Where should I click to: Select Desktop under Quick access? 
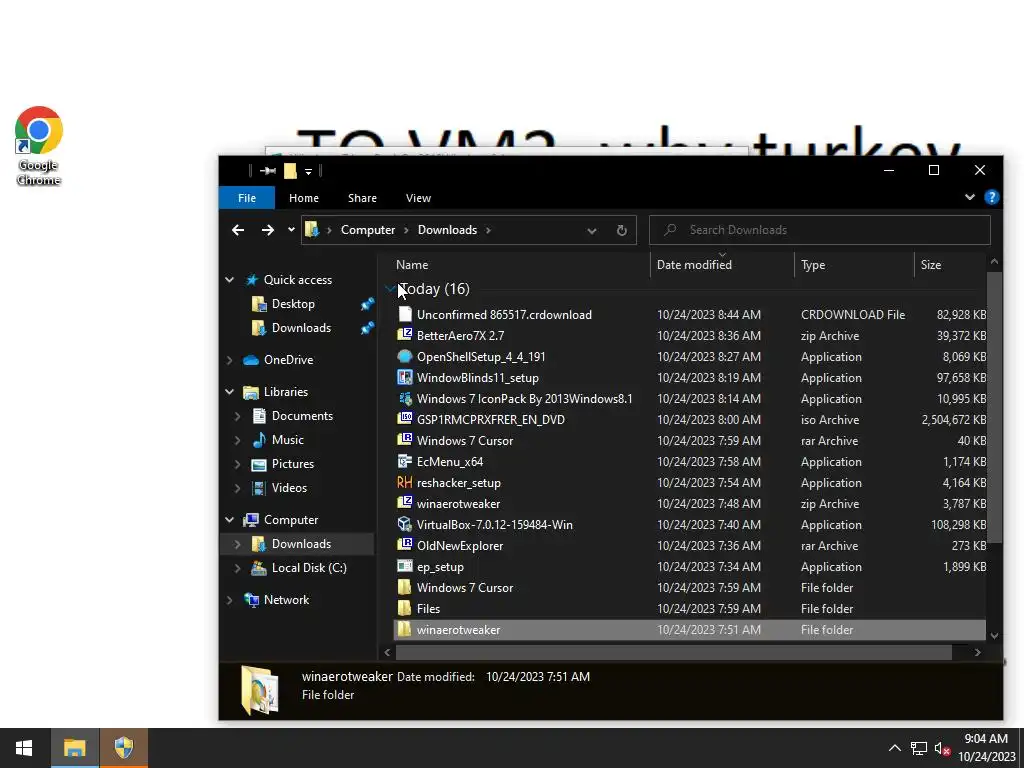click(293, 304)
